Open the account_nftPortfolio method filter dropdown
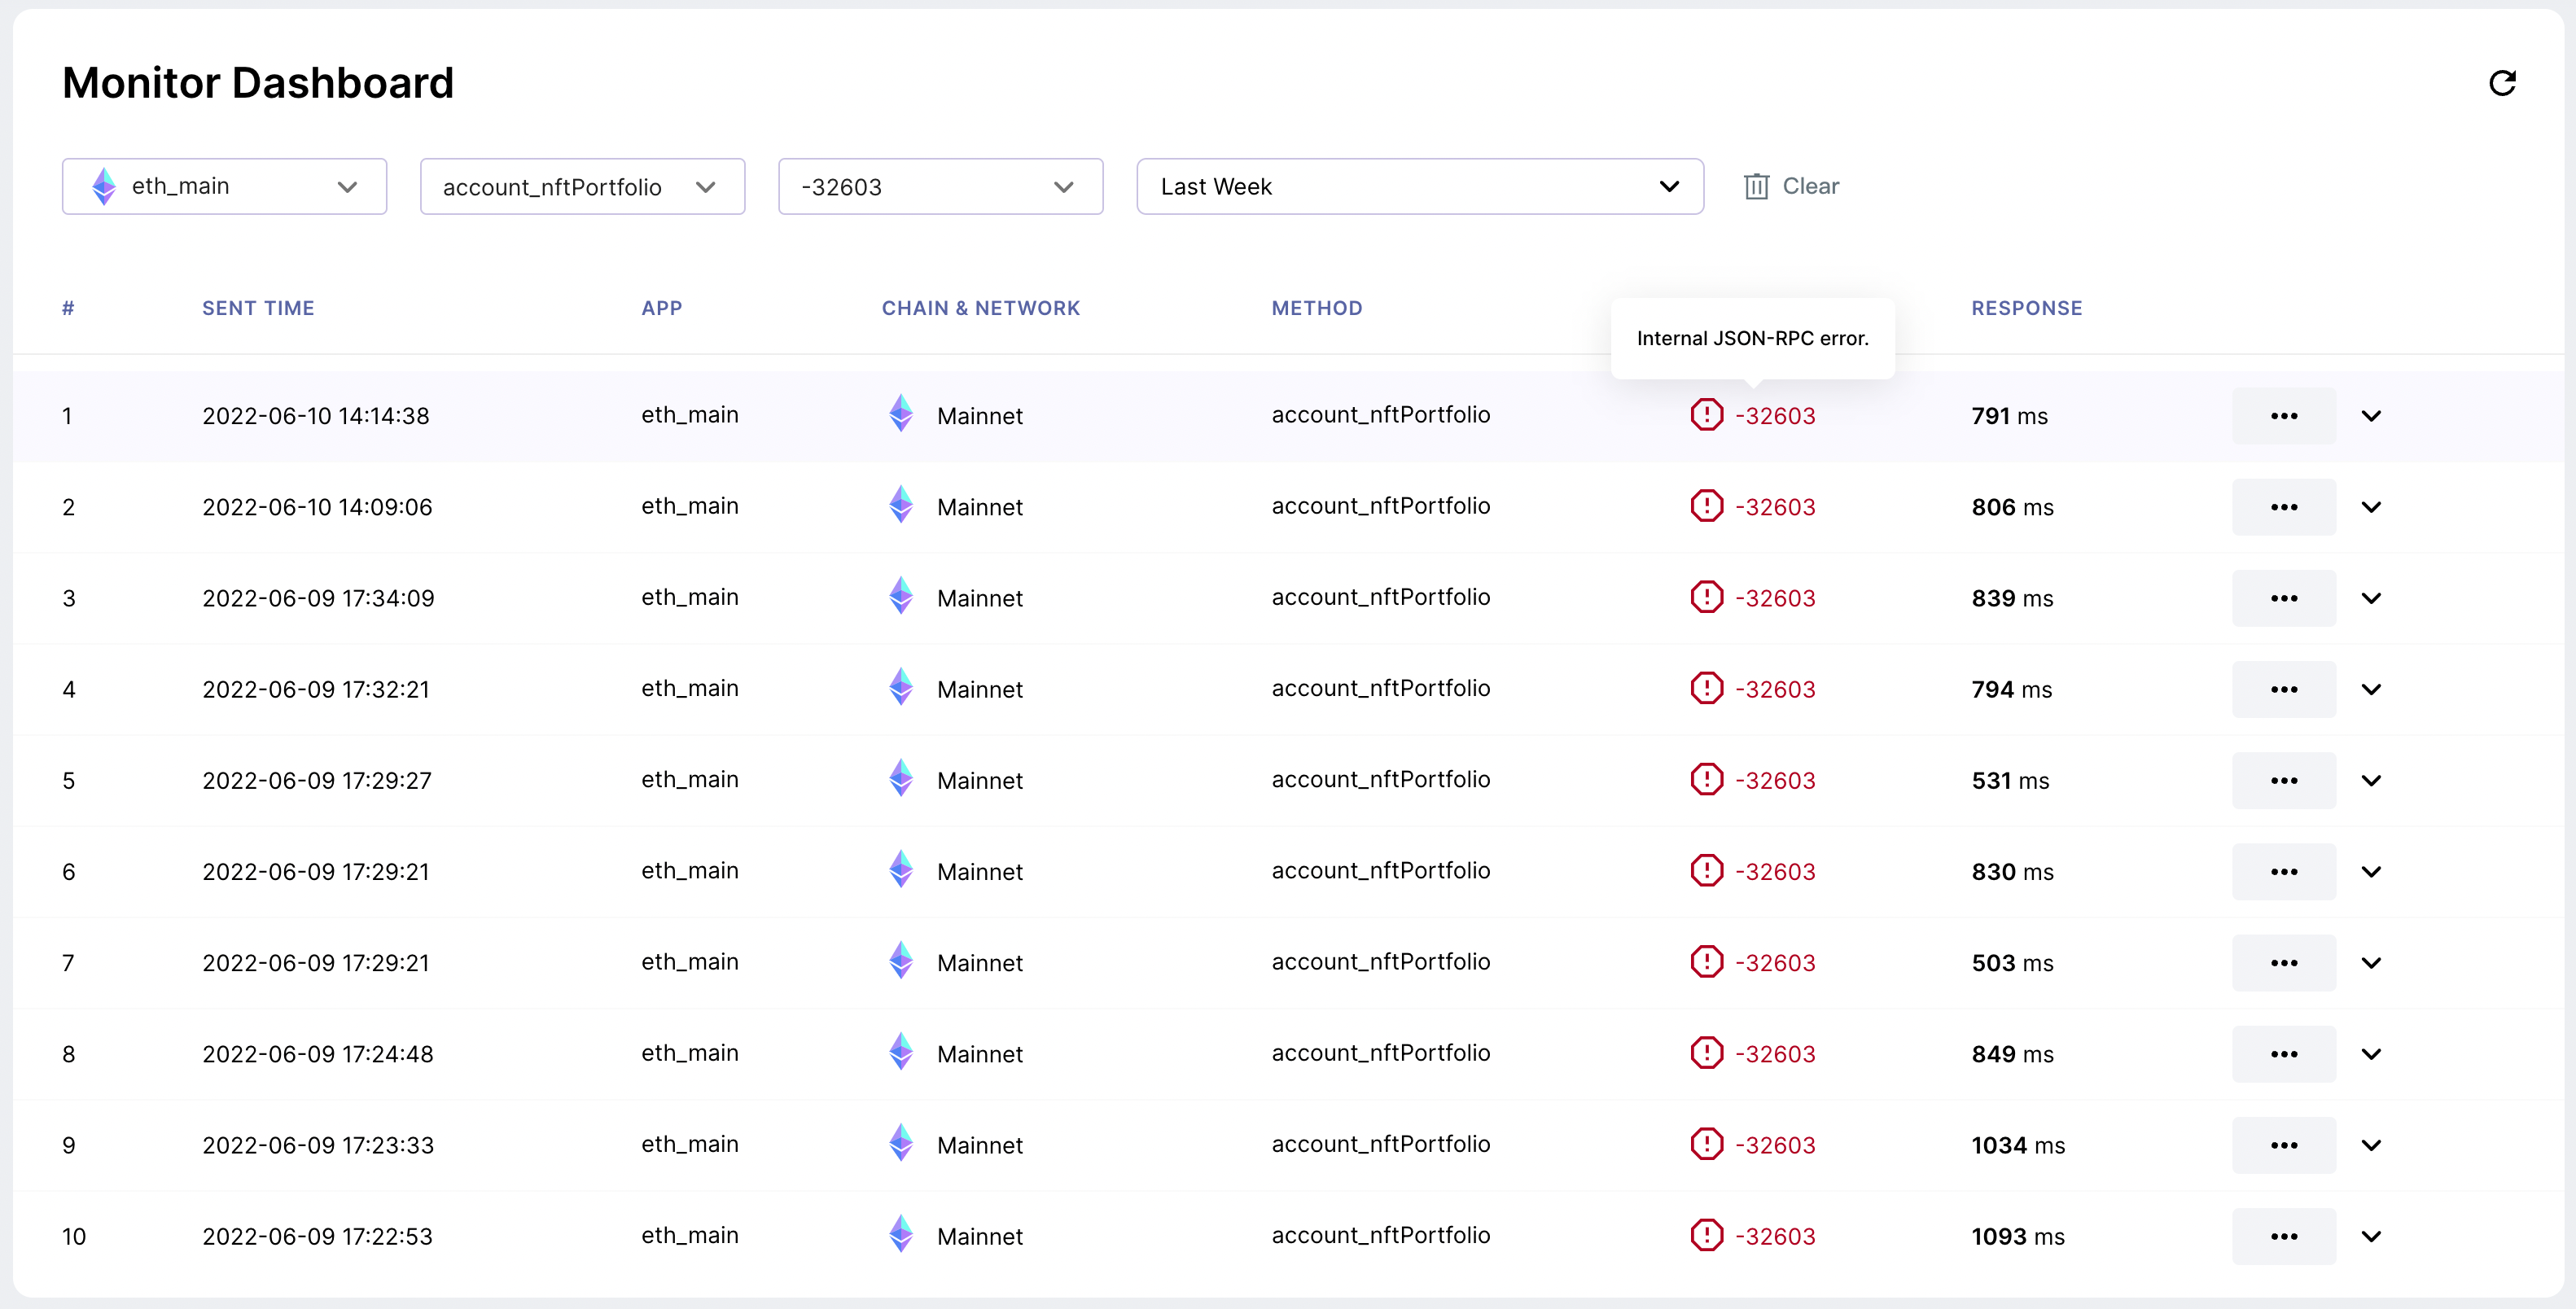The height and width of the screenshot is (1309, 2576). 582,186
